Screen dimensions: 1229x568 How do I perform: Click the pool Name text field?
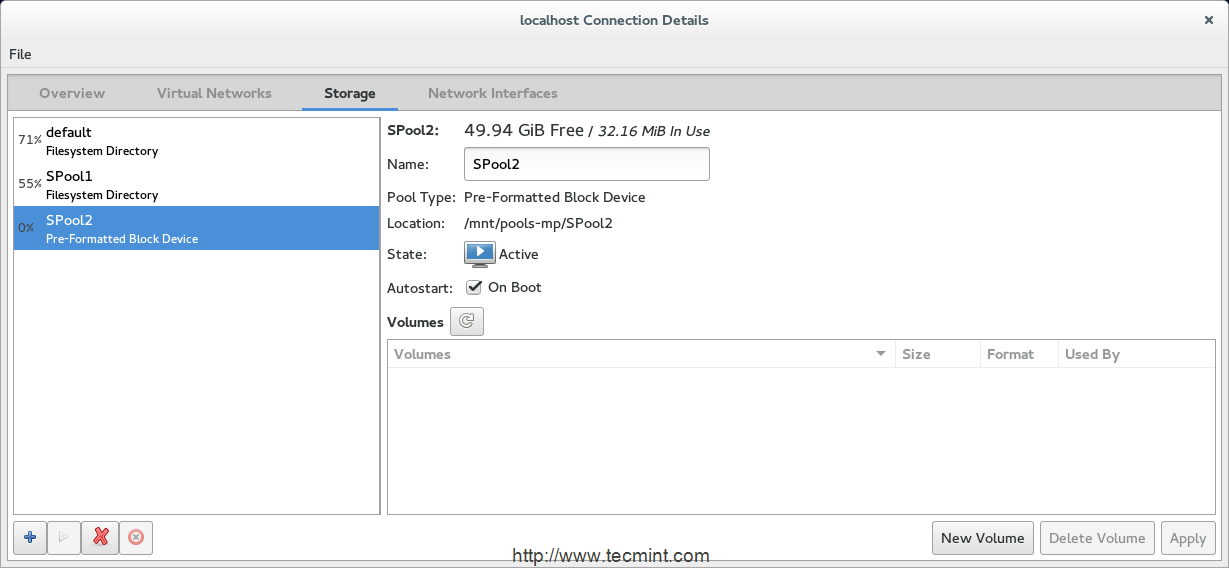pyautogui.click(x=587, y=164)
